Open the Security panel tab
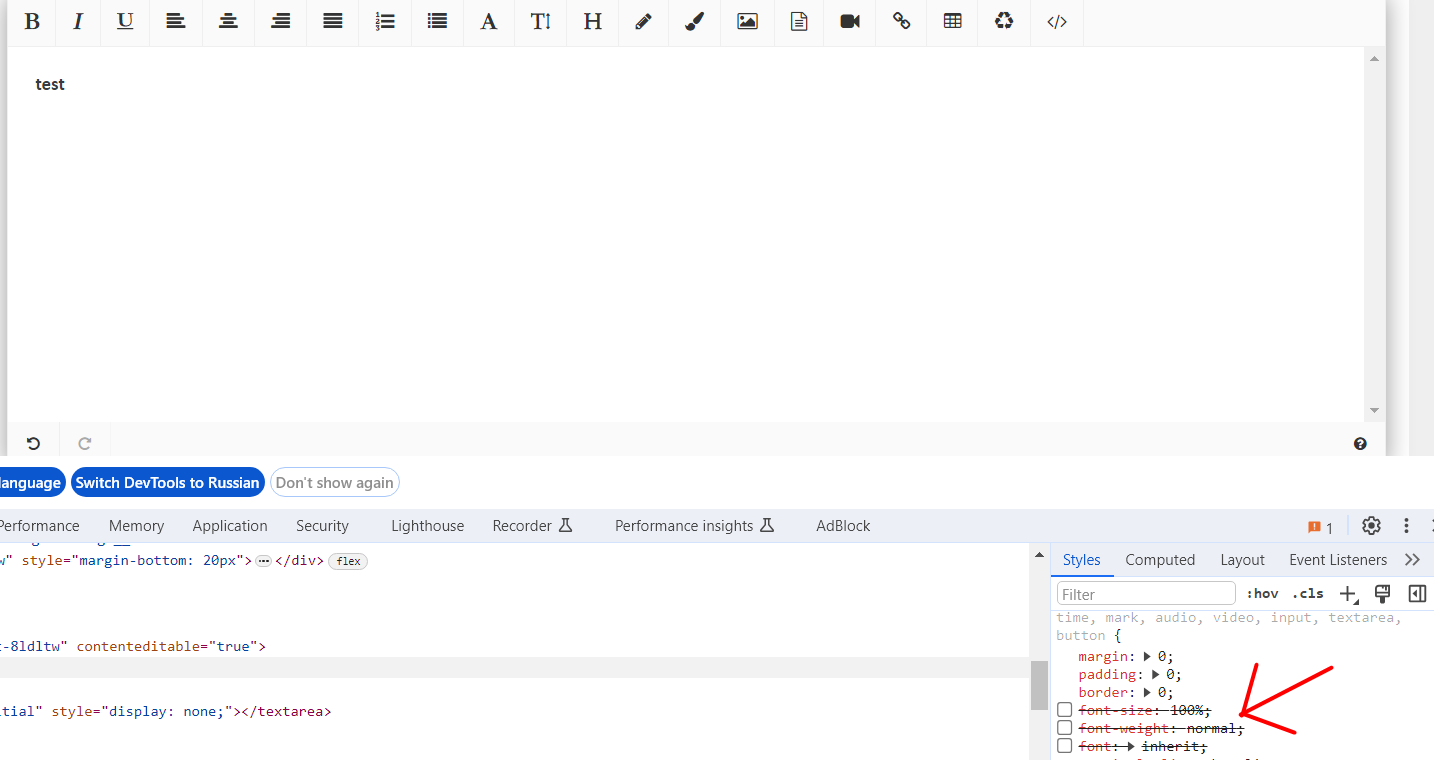Viewport: 1434px width, 760px height. point(322,526)
